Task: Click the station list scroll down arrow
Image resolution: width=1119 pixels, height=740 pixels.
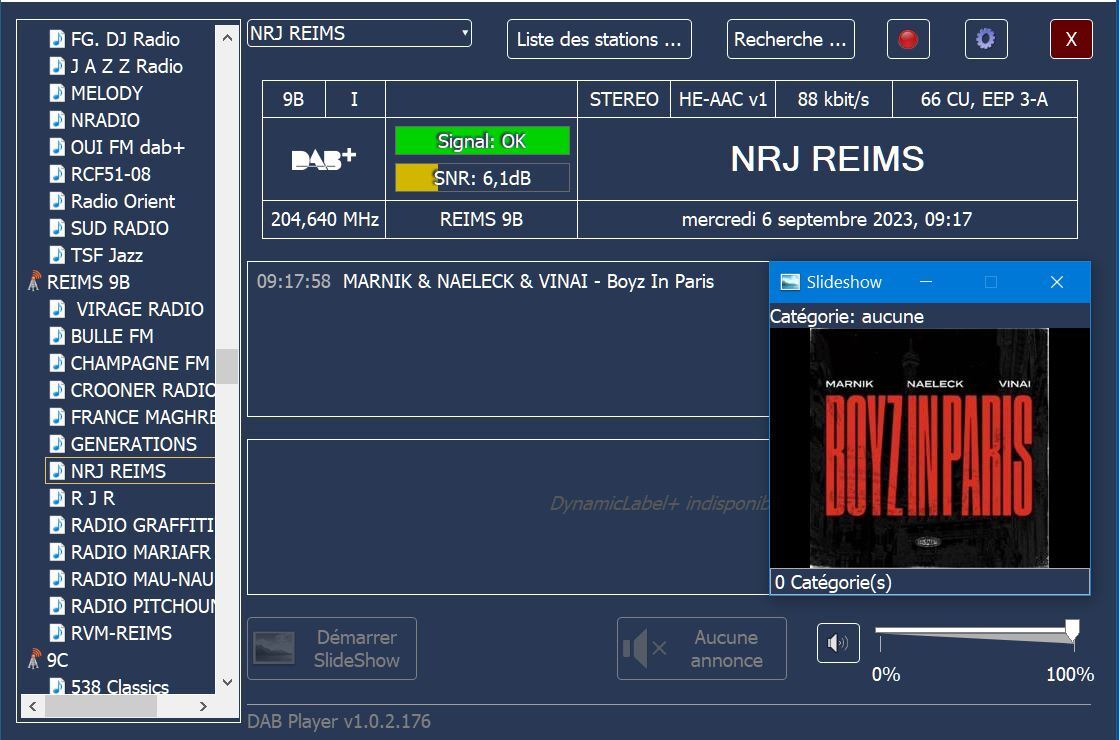Action: (x=227, y=682)
